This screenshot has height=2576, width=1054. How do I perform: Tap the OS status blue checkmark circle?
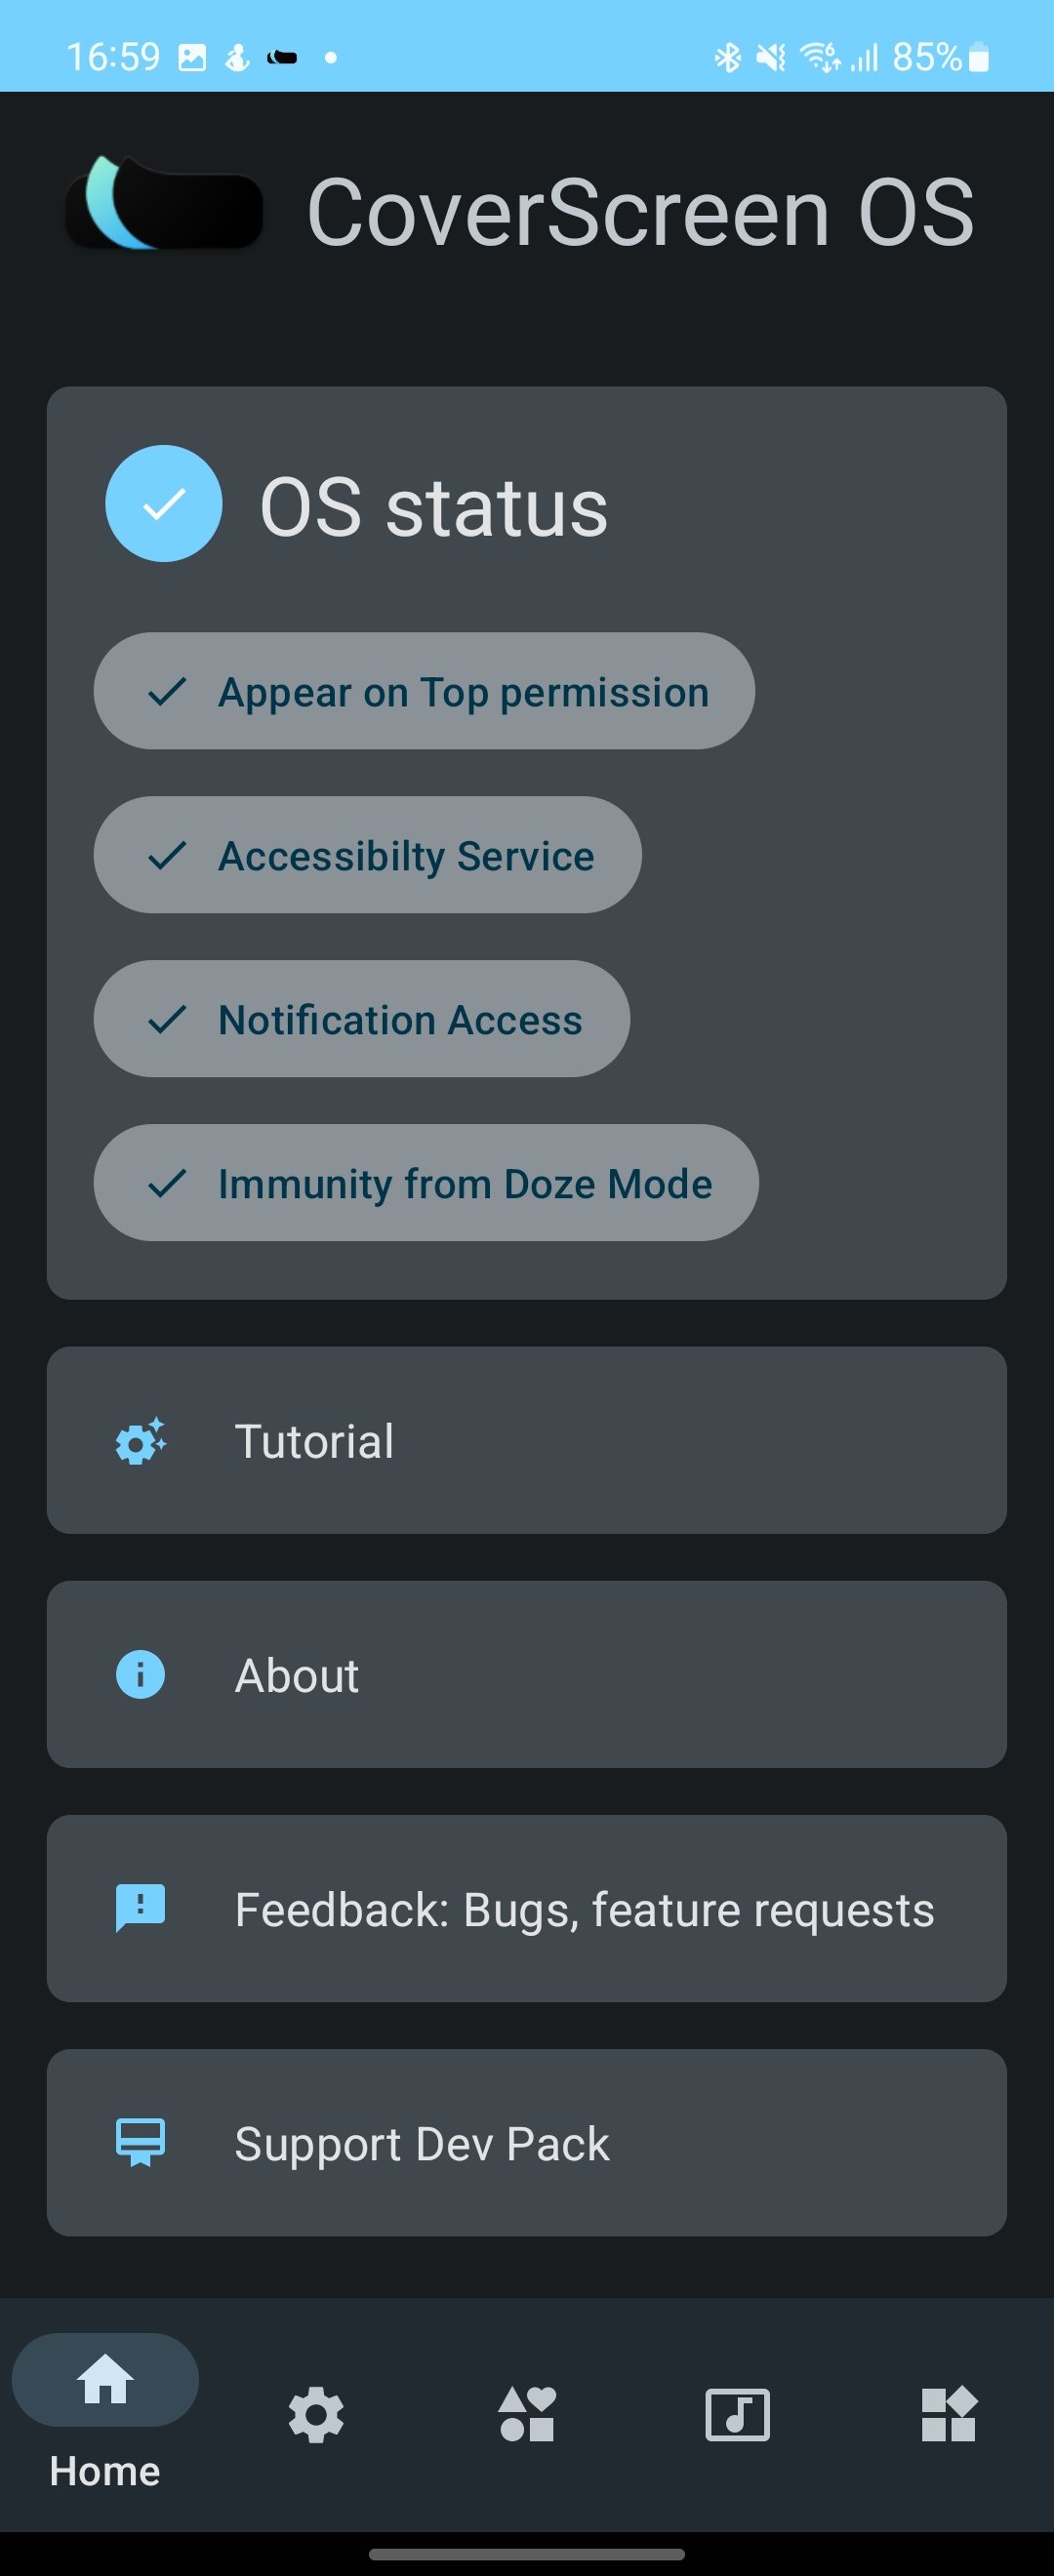click(x=164, y=503)
